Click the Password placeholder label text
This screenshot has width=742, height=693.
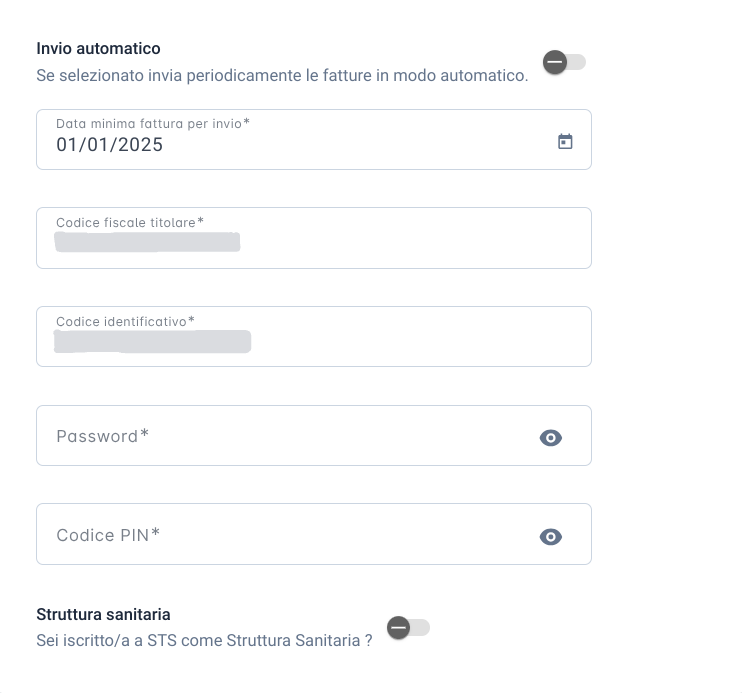pos(103,436)
